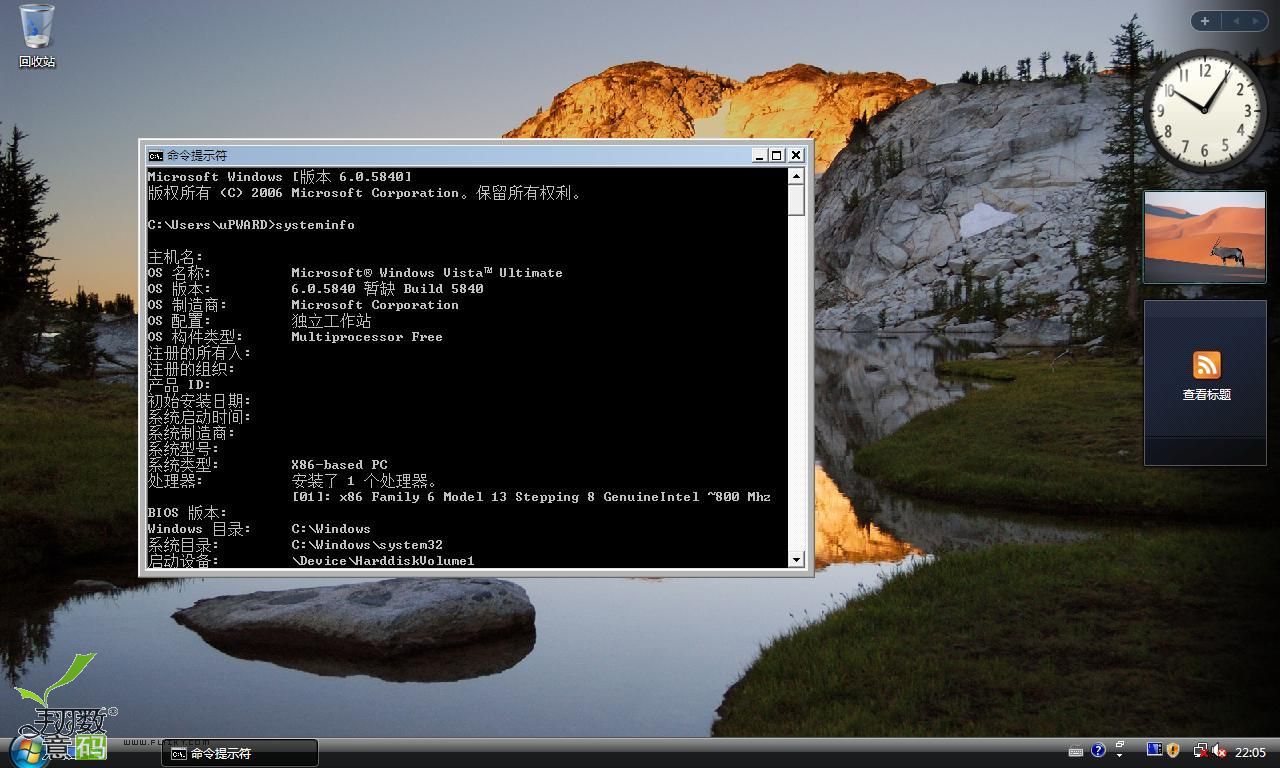Click the '\Device\HarddiskVolume1' value
The height and width of the screenshot is (768, 1280).
(x=383, y=561)
